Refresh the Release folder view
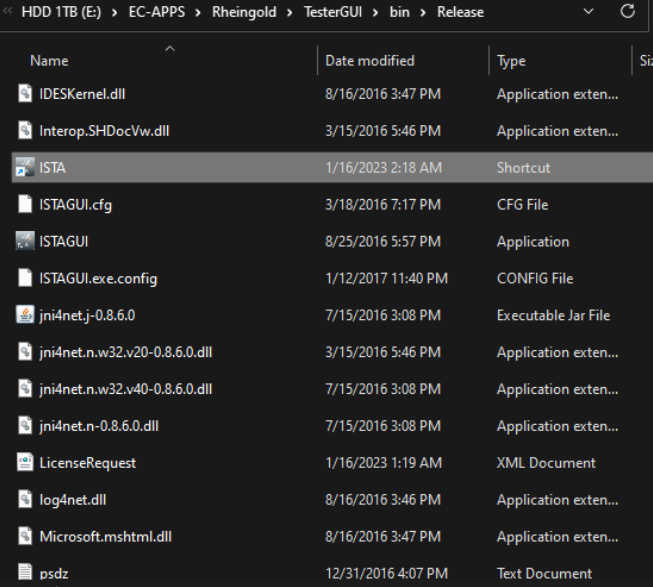The width and height of the screenshot is (653, 587). [627, 12]
